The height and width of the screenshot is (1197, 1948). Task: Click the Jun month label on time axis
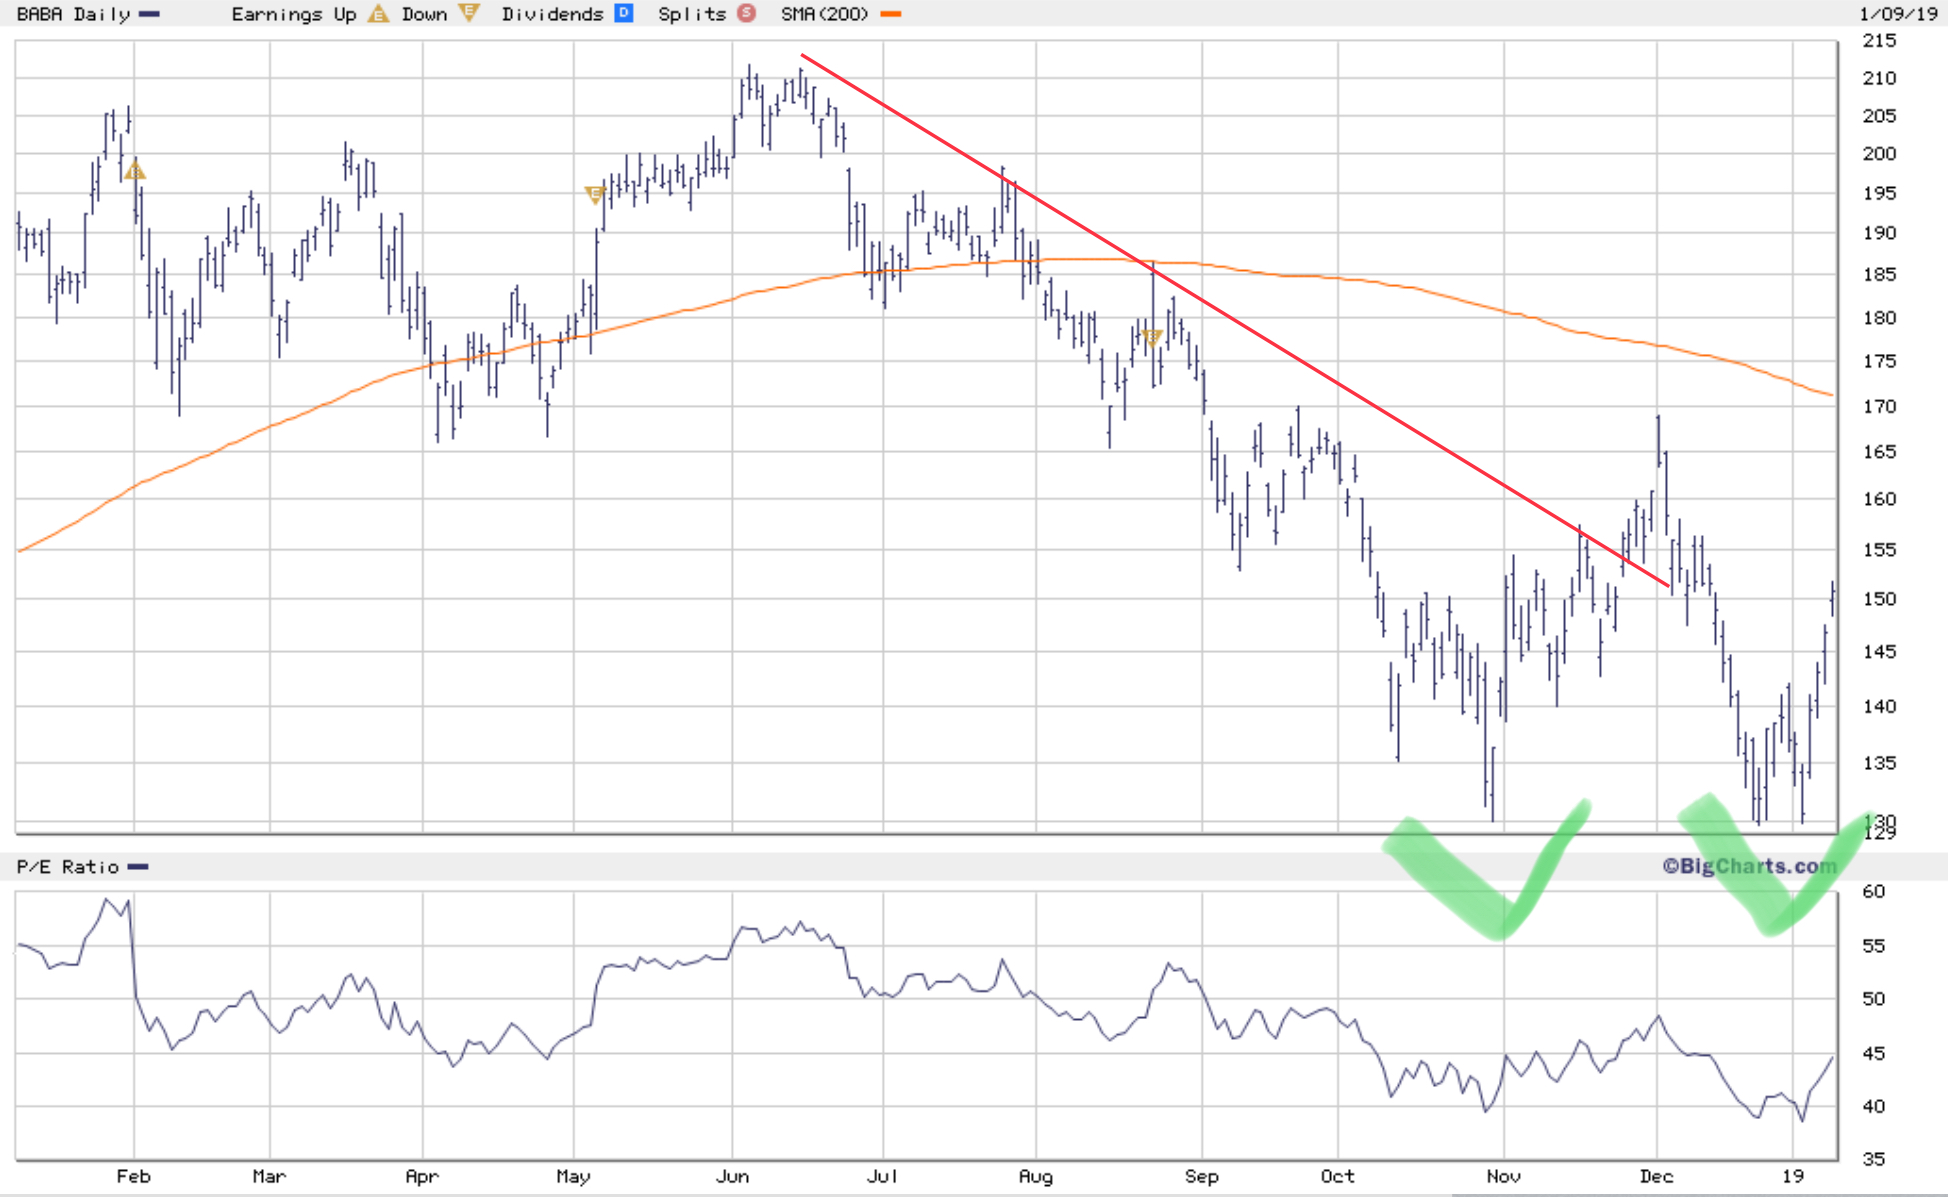pyautogui.click(x=732, y=1177)
